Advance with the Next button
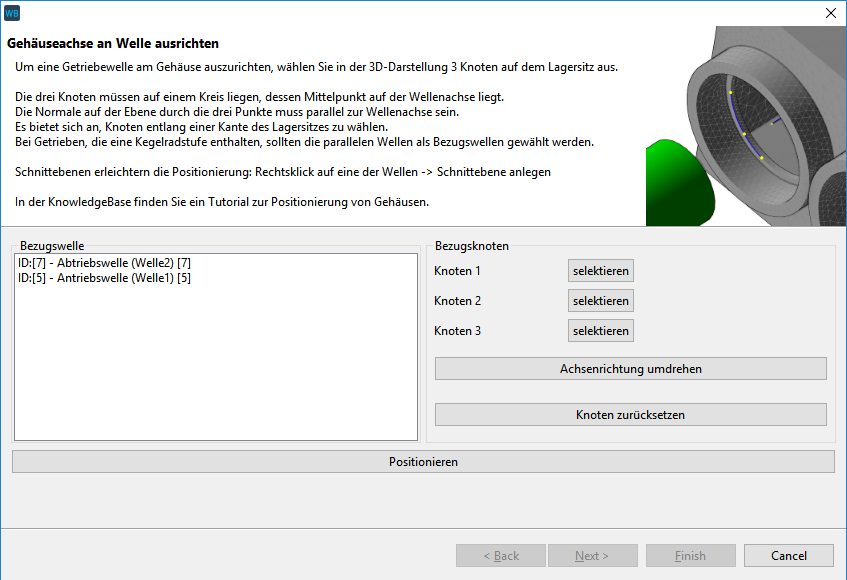The image size is (847, 580). click(591, 556)
